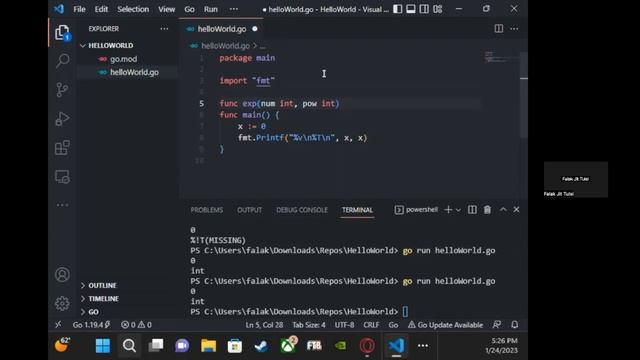The width and height of the screenshot is (640, 360).
Task: Click the powershell terminal label
Action: 416,210
